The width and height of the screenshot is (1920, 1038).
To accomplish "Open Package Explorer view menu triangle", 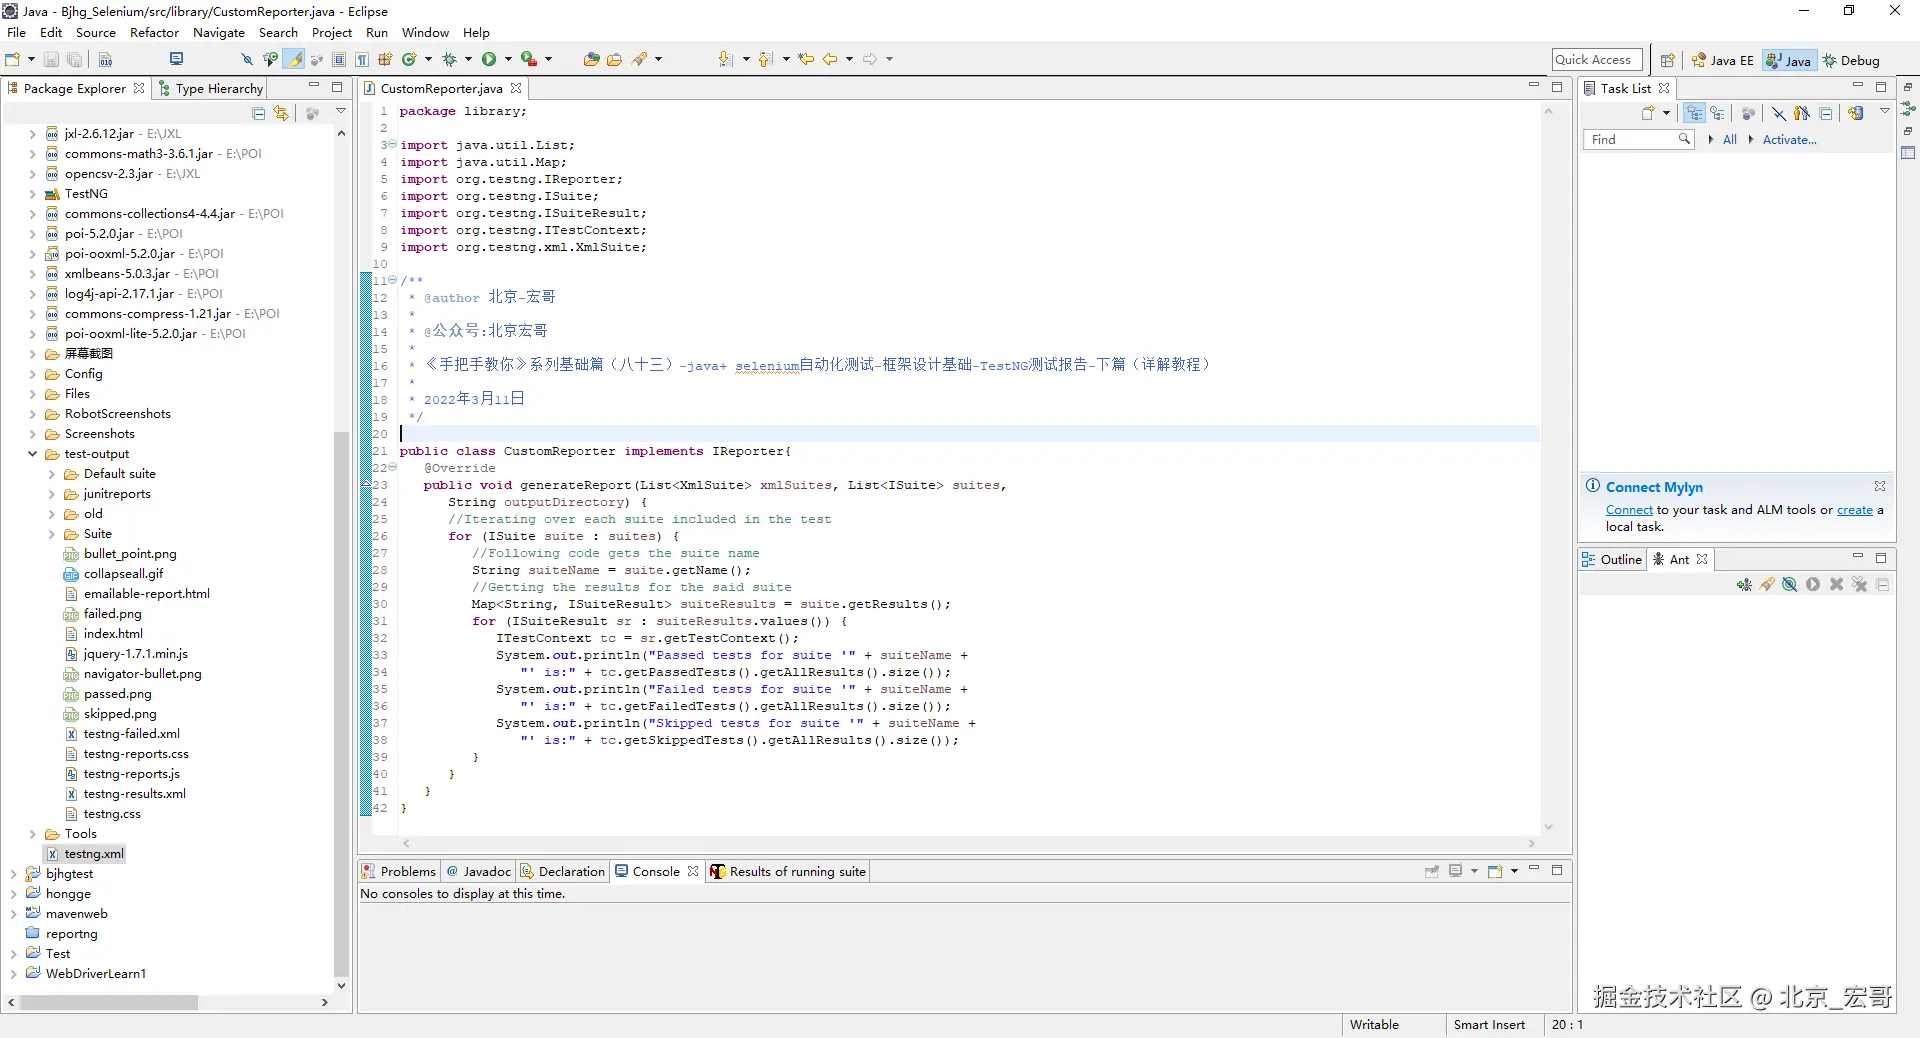I will click(x=341, y=112).
